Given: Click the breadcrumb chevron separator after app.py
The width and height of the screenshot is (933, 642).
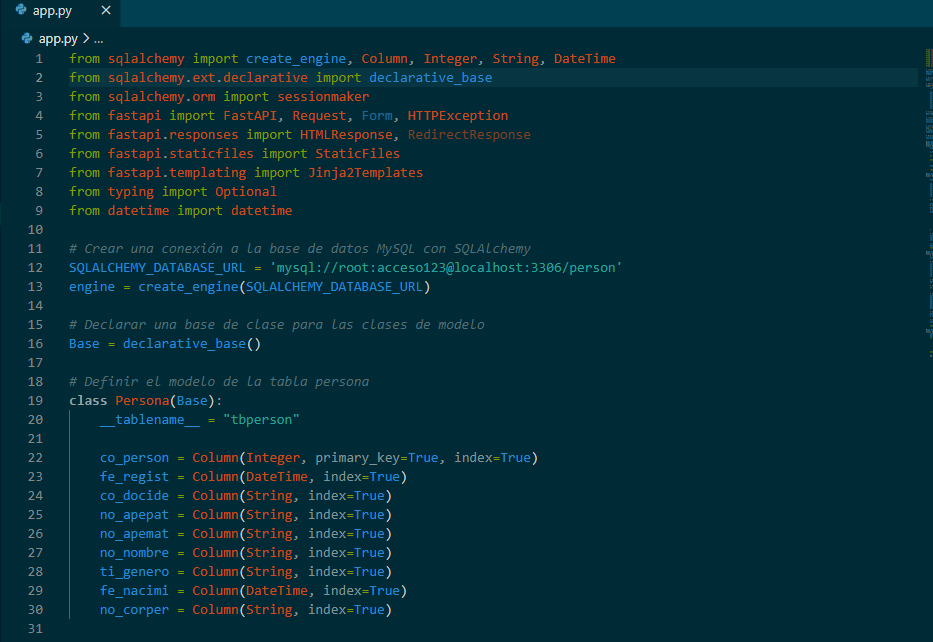Looking at the screenshot, I should coord(85,39).
